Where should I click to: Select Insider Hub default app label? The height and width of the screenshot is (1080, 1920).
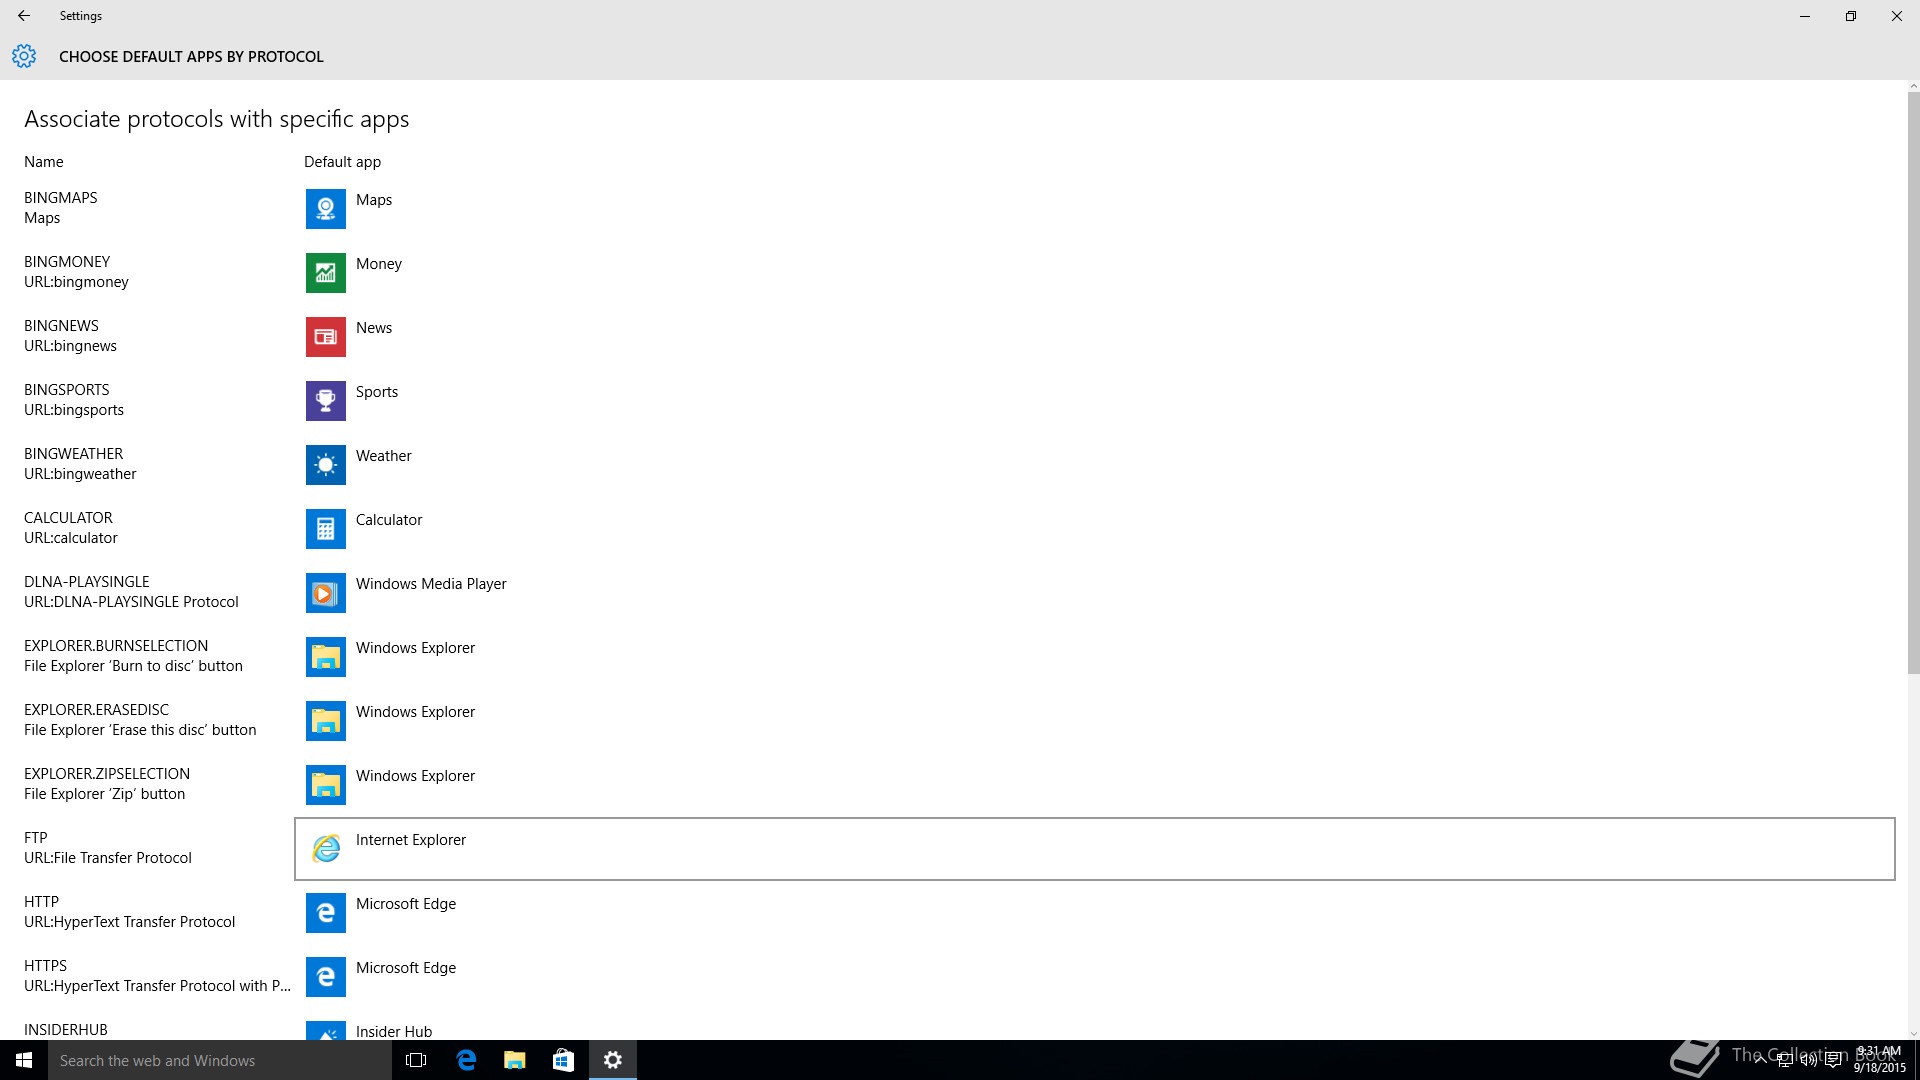[x=394, y=1031]
